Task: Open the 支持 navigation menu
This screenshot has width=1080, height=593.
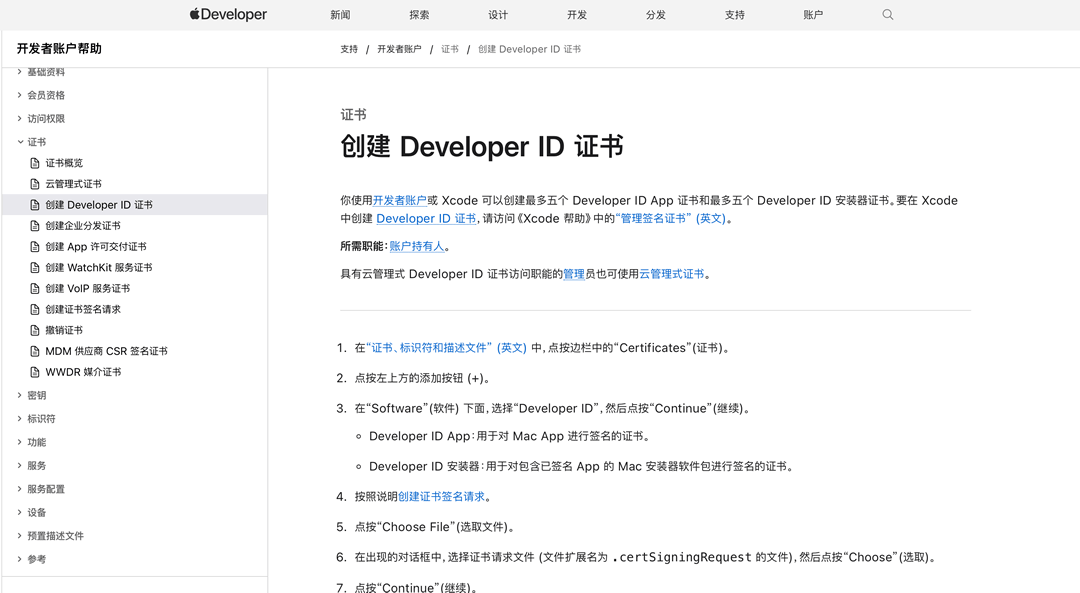Action: (x=734, y=14)
